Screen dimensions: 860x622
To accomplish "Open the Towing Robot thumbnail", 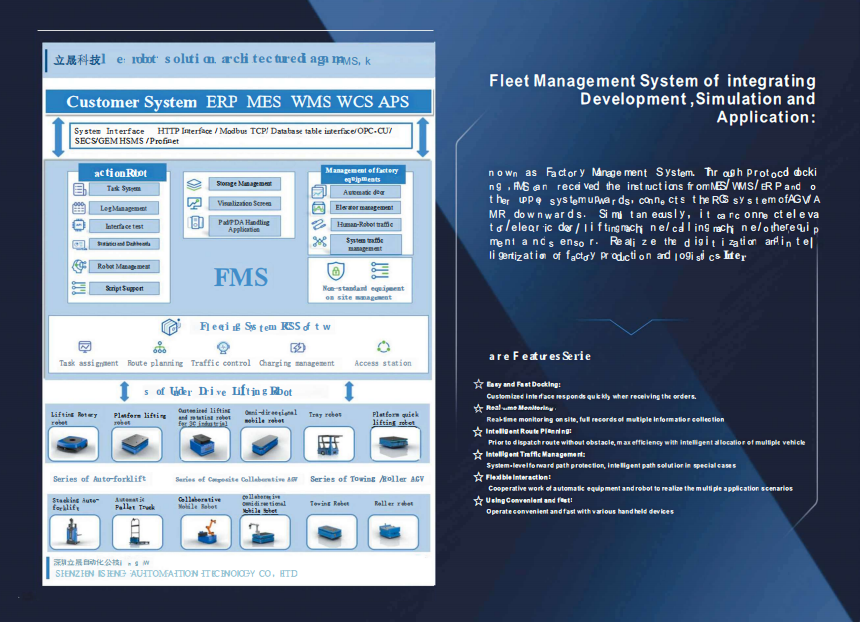I will click(x=330, y=532).
